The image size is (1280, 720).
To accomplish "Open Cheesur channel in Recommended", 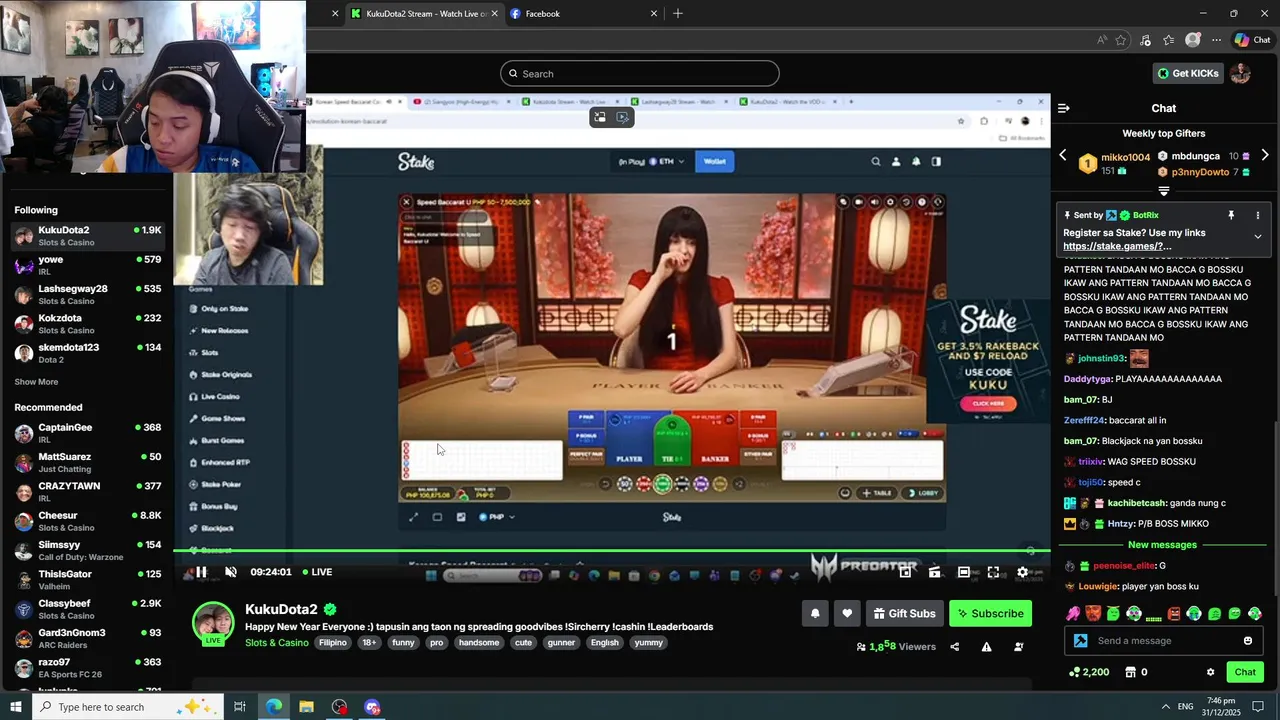I will click(x=88, y=521).
